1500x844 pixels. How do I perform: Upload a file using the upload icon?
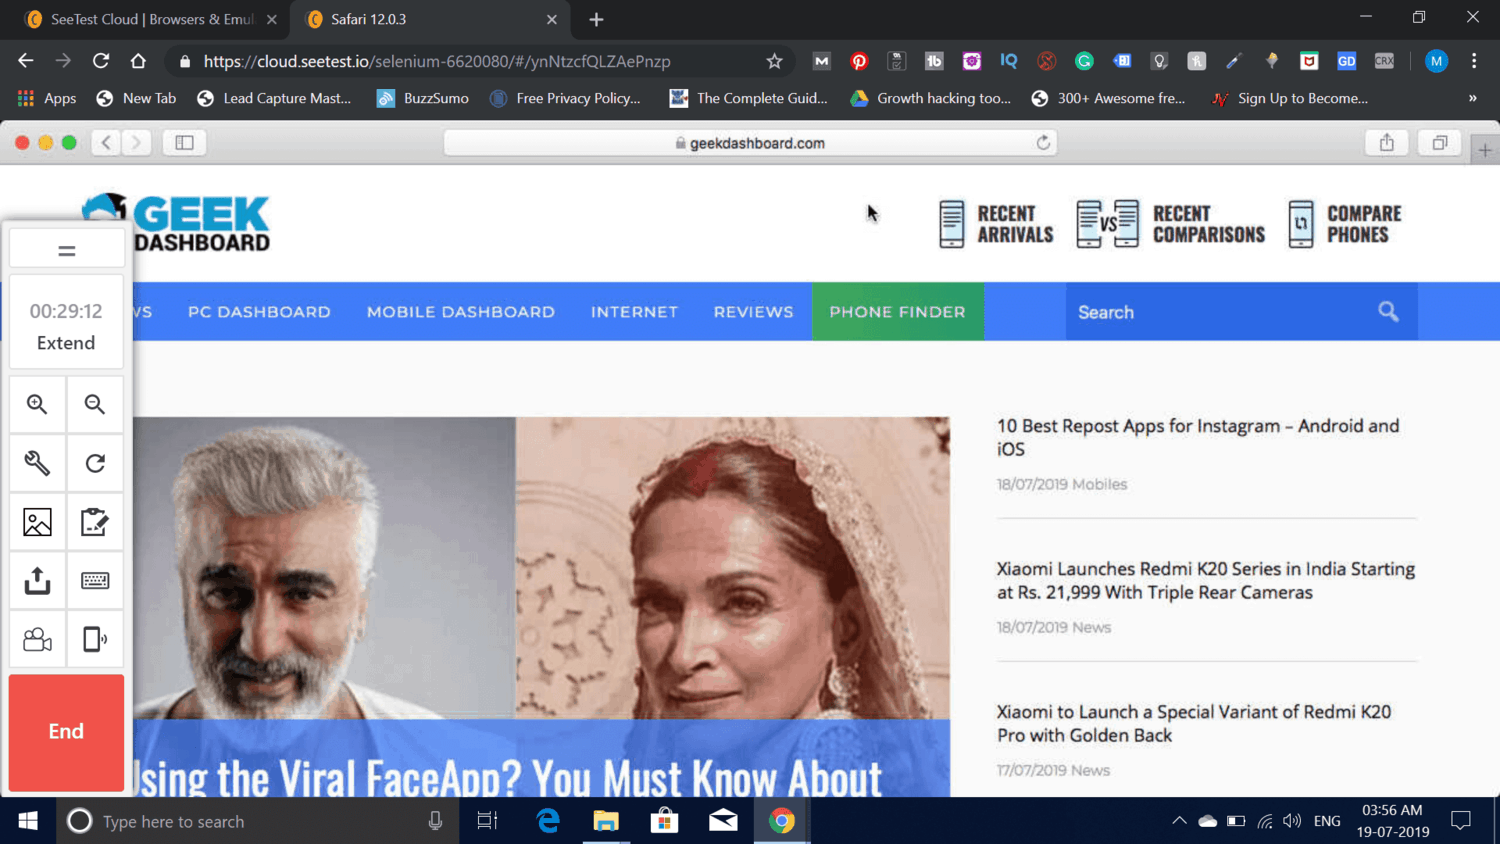click(37, 580)
